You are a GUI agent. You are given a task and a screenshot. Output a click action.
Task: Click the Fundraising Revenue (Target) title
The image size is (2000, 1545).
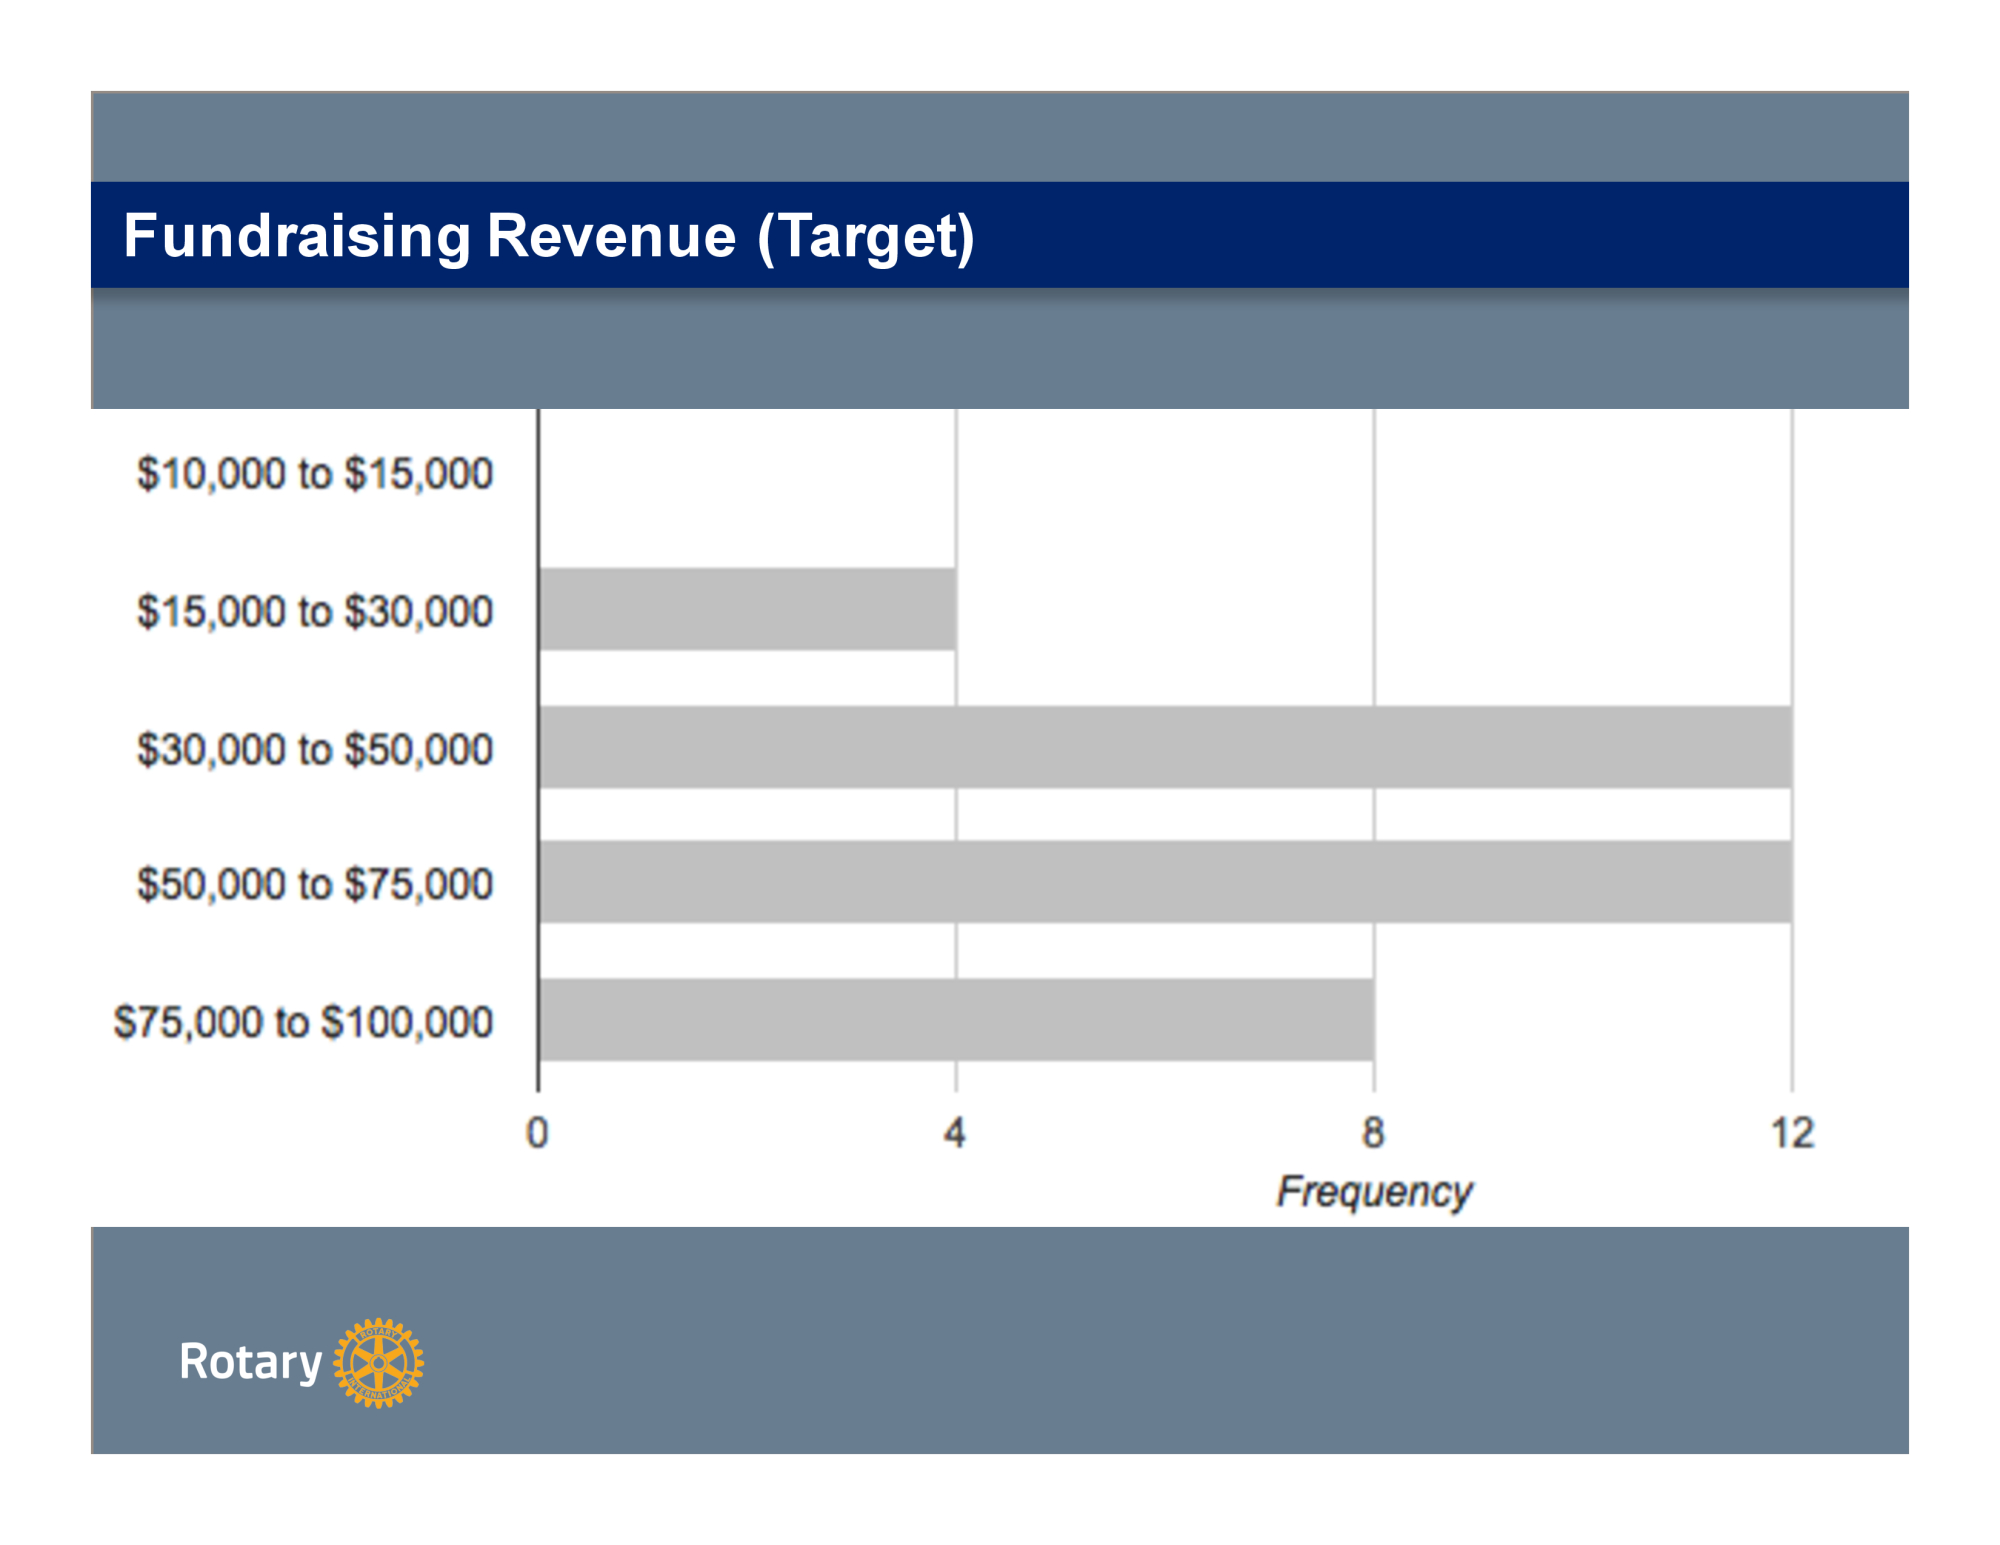[x=548, y=237]
